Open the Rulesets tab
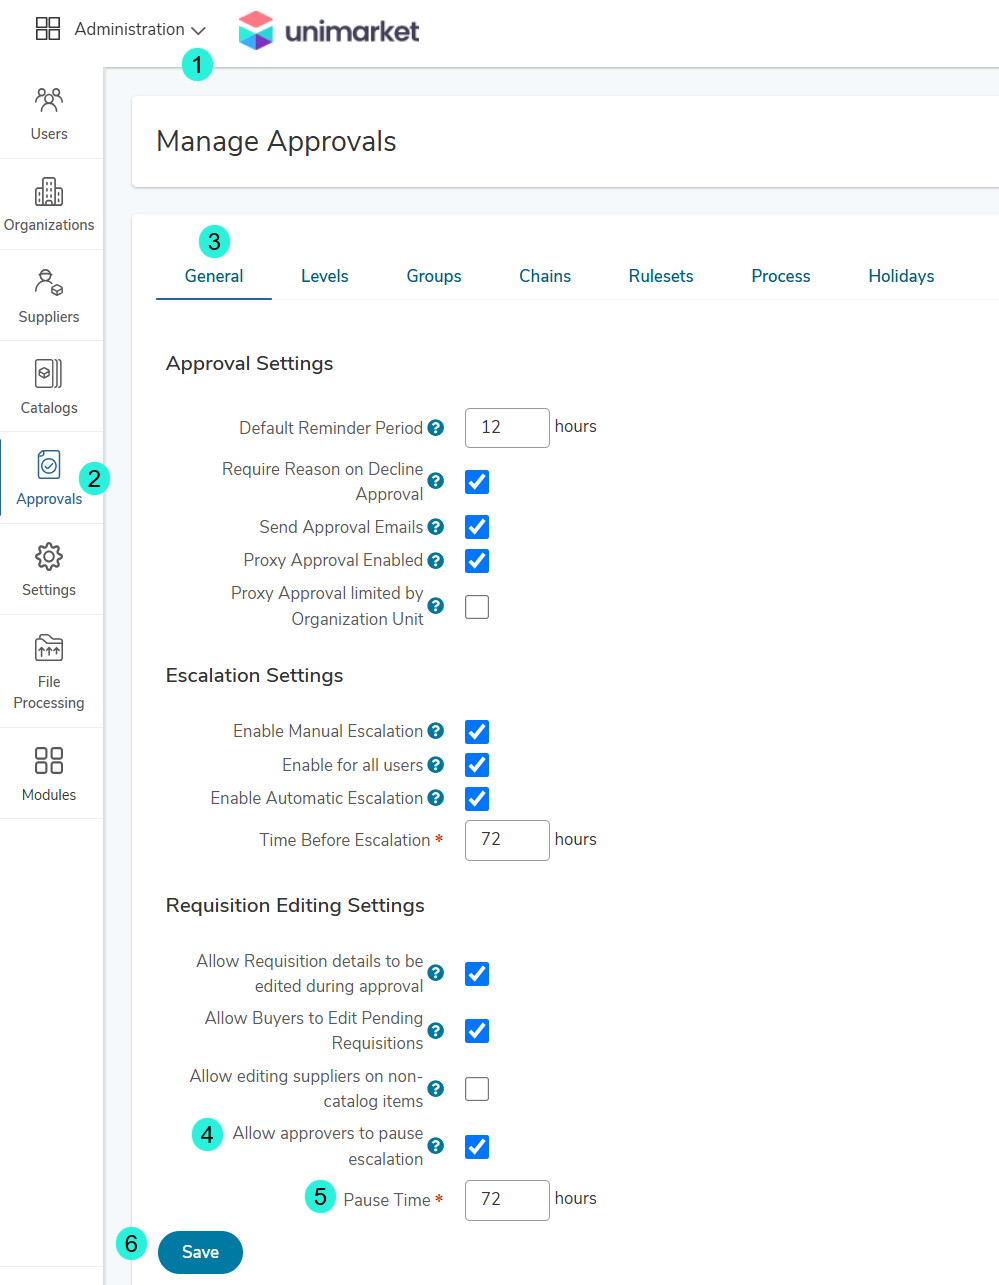999x1285 pixels. [x=661, y=276]
